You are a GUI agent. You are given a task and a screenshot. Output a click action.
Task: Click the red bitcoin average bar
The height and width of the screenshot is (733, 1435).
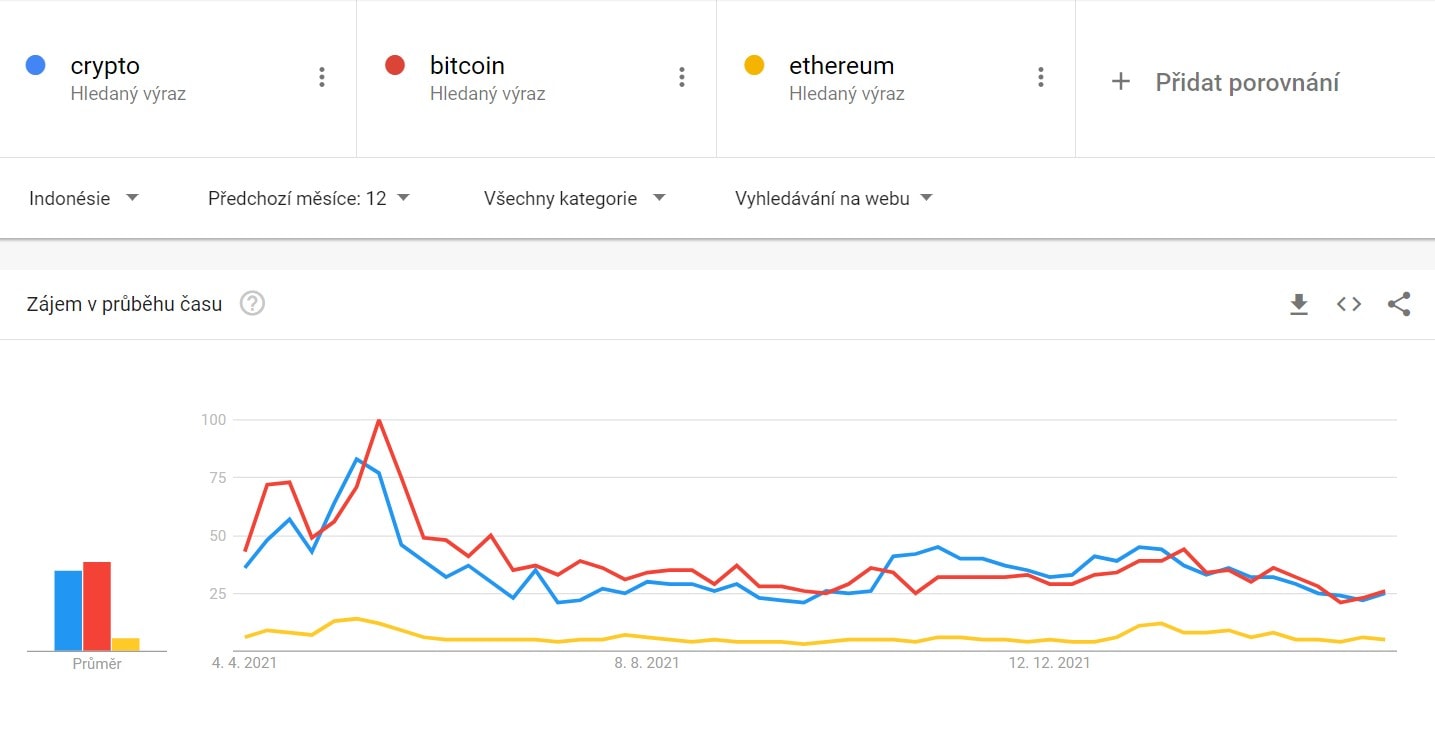(97, 606)
